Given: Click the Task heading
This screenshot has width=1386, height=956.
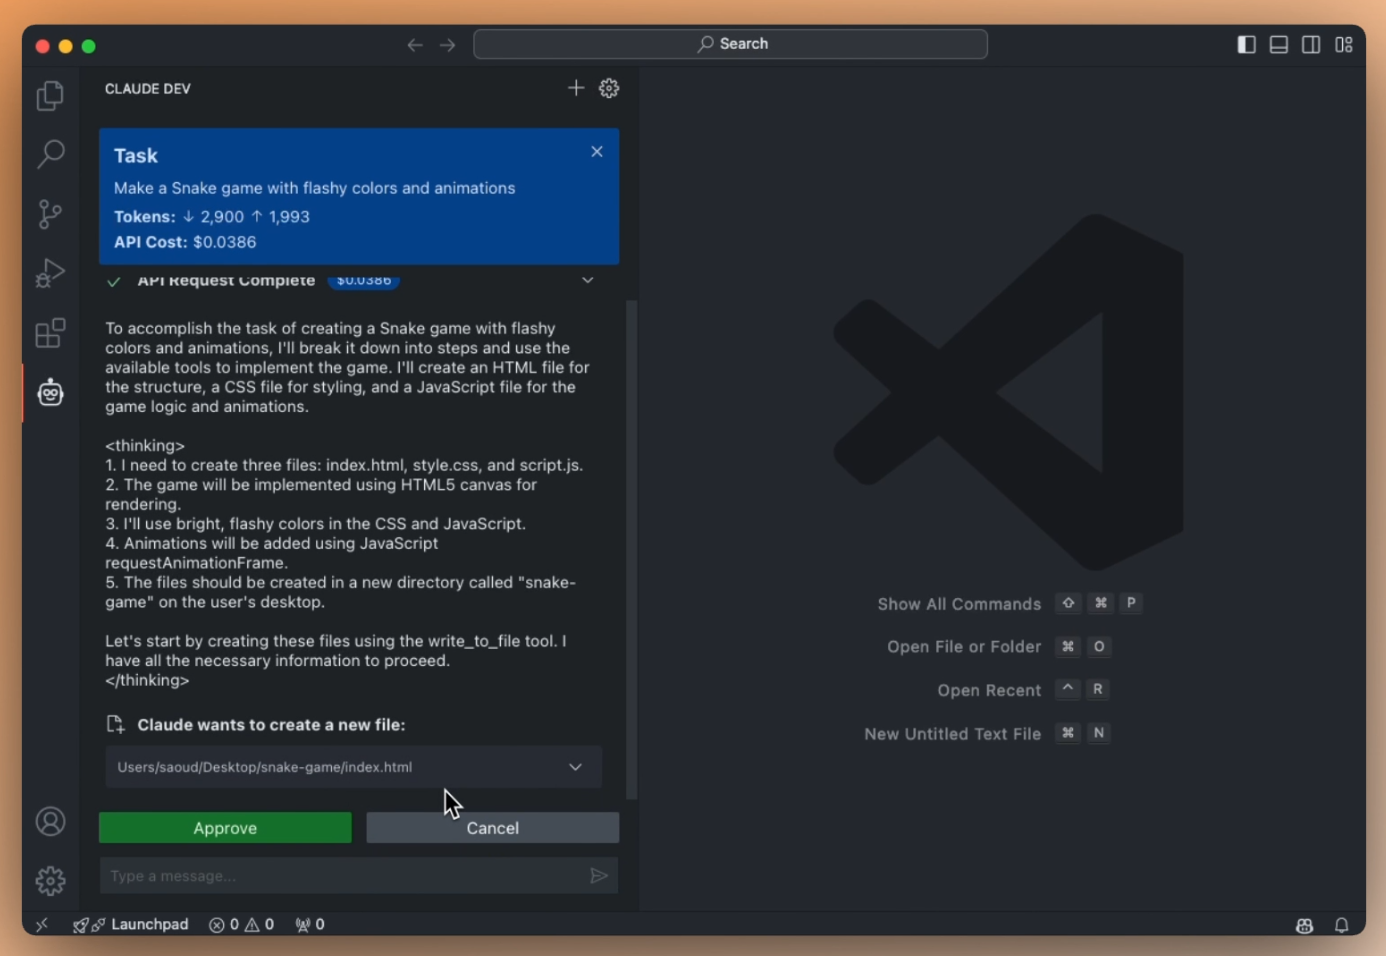Looking at the screenshot, I should (x=136, y=156).
